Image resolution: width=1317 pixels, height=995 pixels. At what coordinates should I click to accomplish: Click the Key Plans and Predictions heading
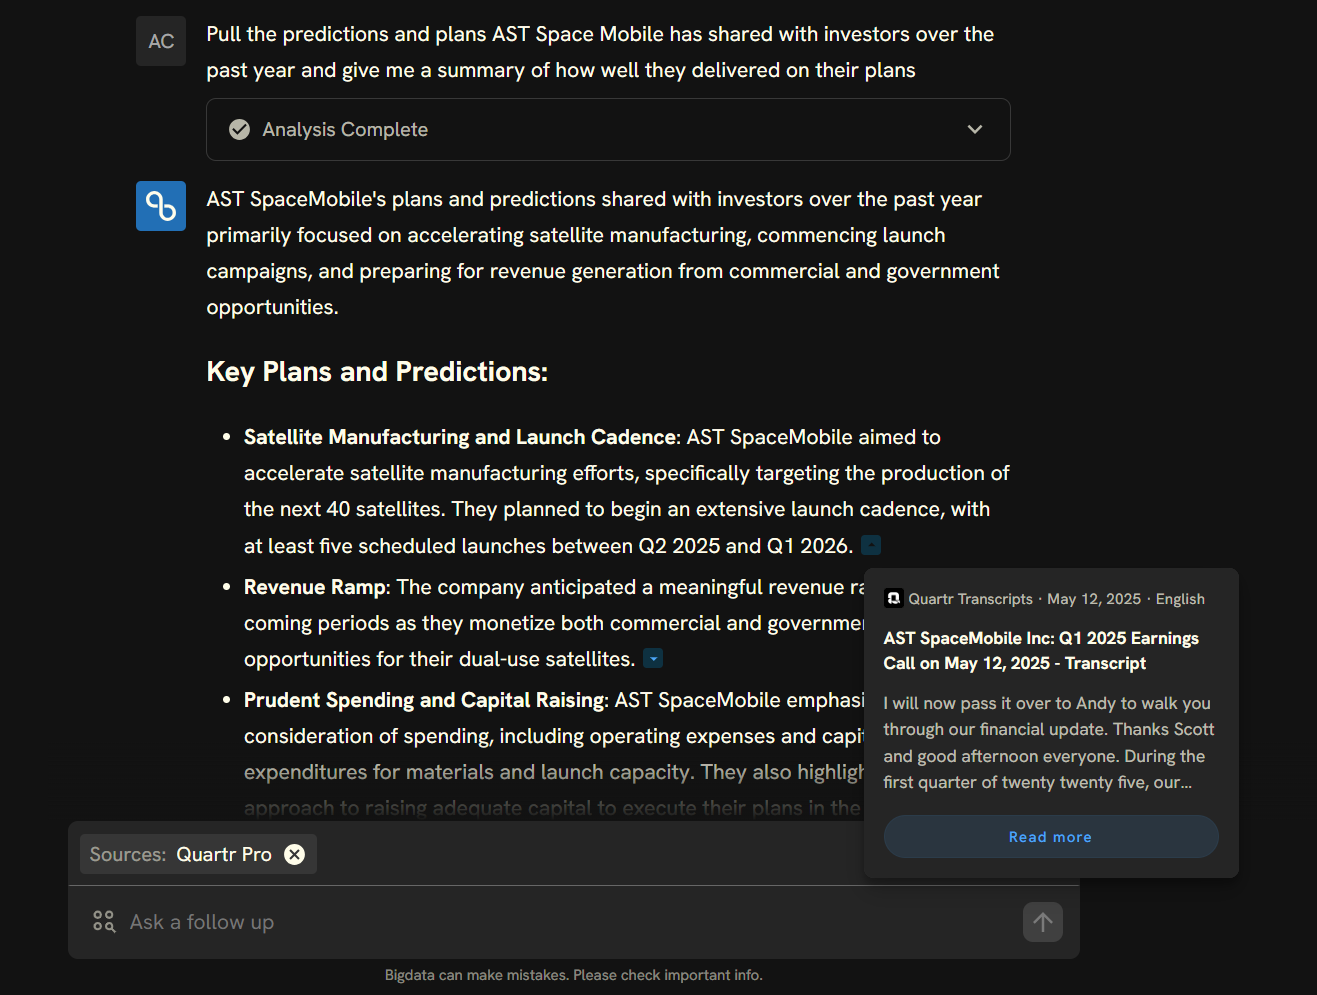click(377, 371)
